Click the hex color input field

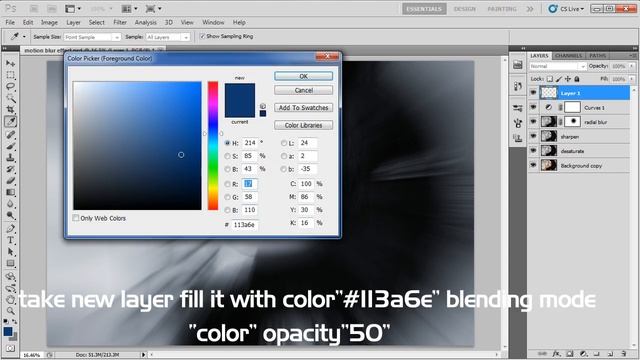[x=244, y=225]
